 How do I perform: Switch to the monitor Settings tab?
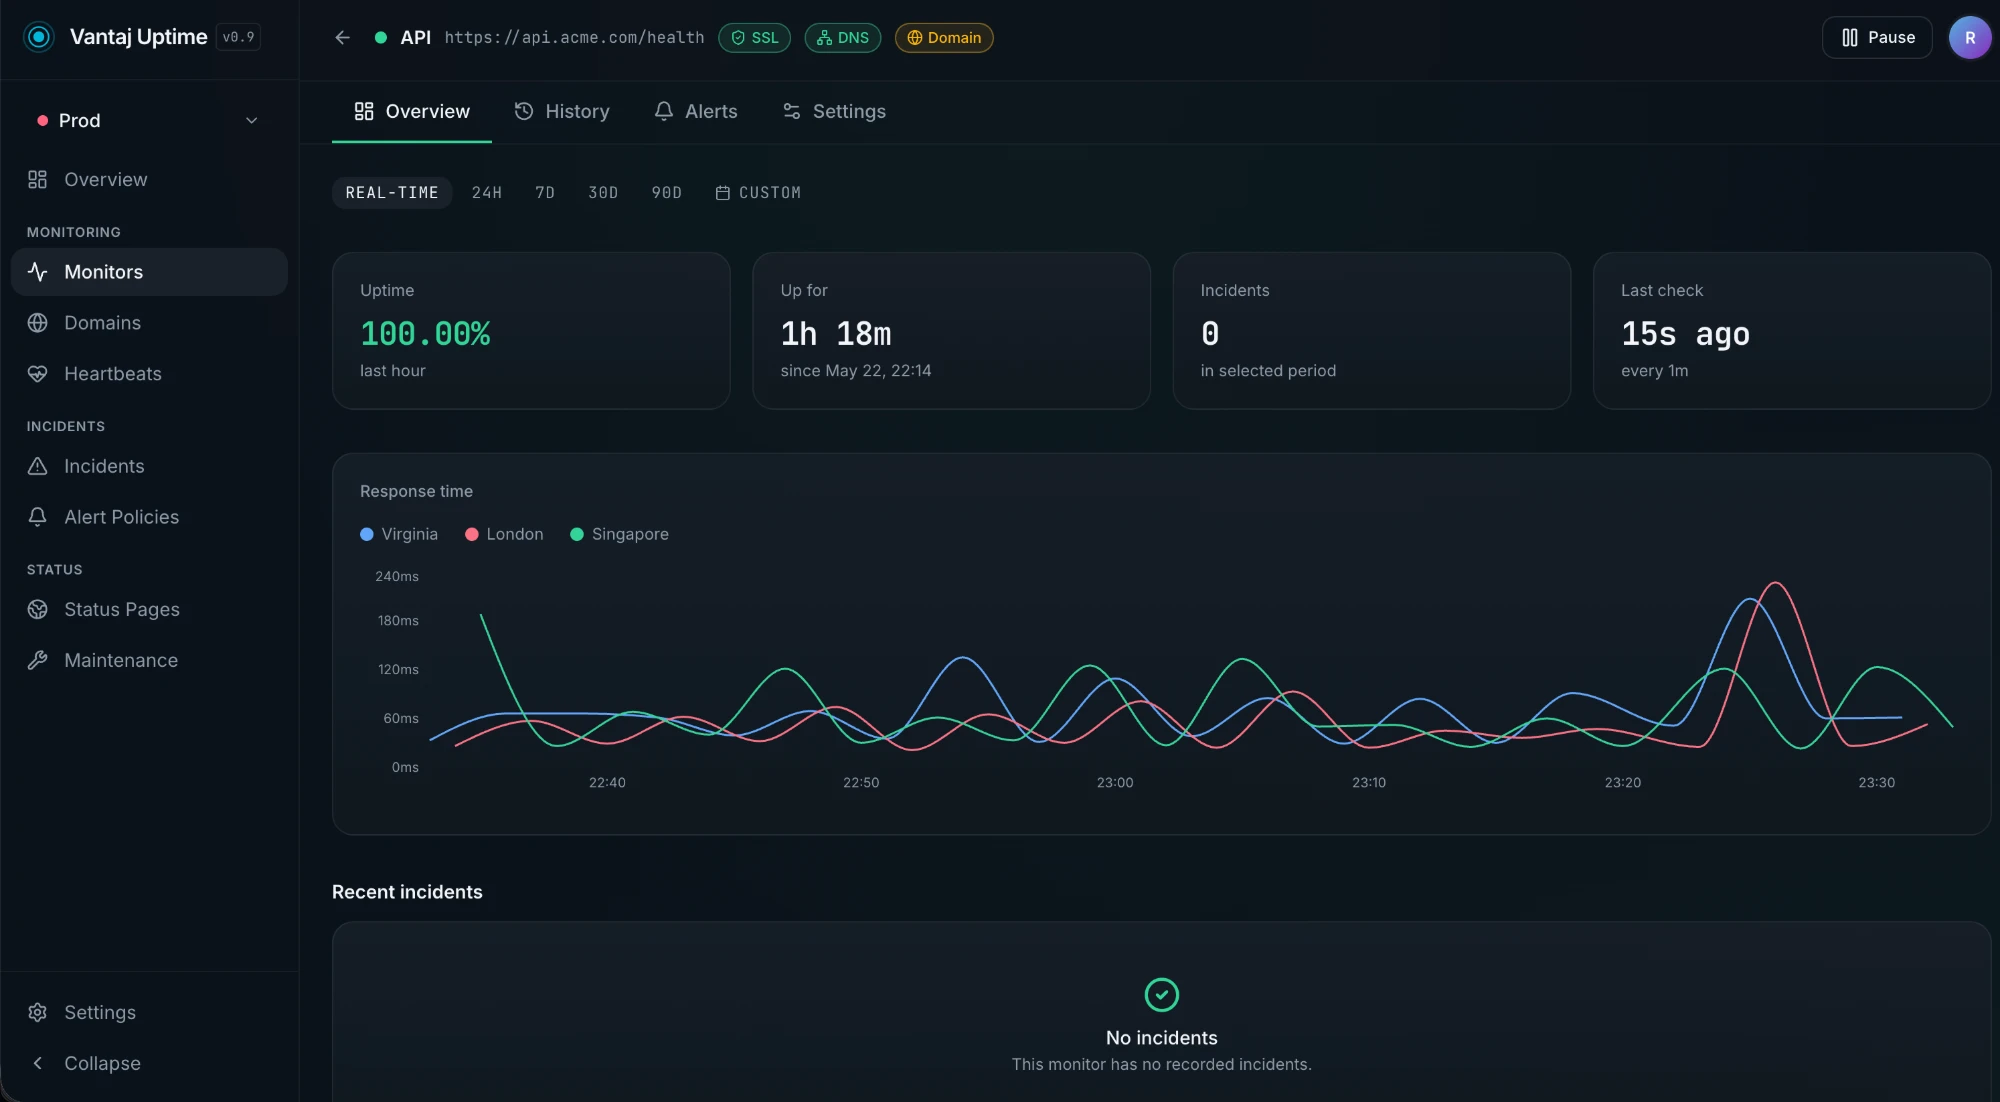pos(834,111)
